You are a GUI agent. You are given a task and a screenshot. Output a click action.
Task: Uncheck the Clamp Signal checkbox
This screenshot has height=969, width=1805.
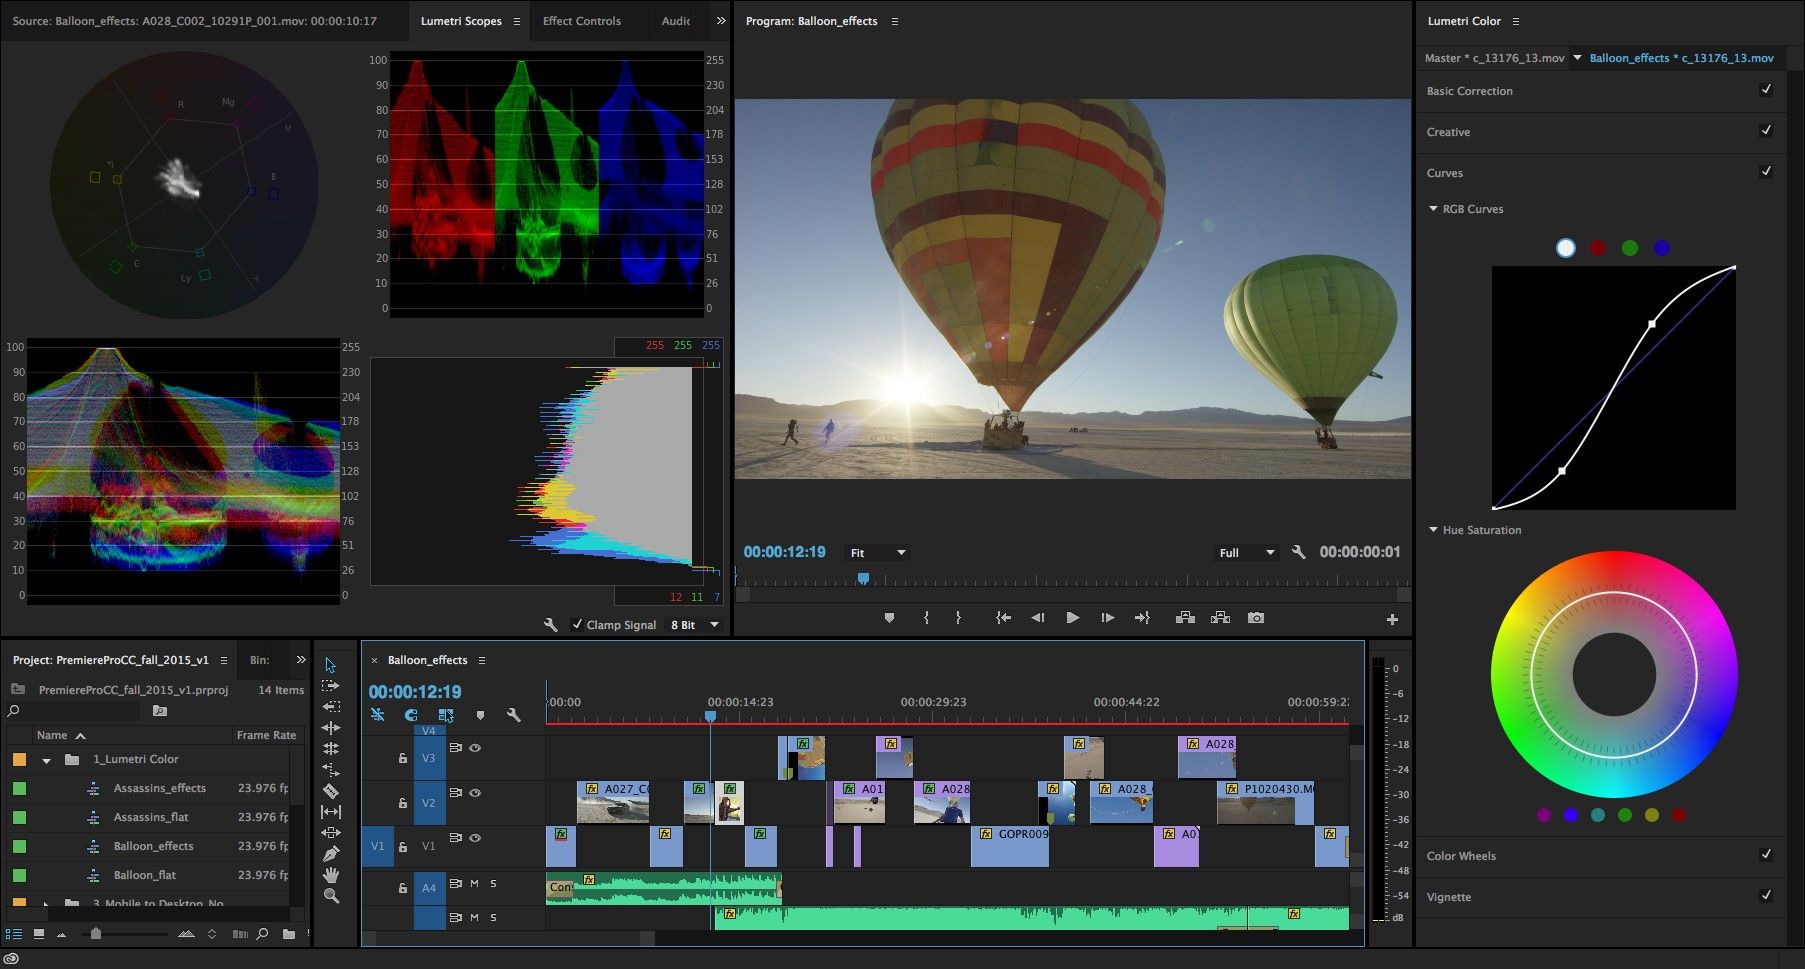point(577,625)
